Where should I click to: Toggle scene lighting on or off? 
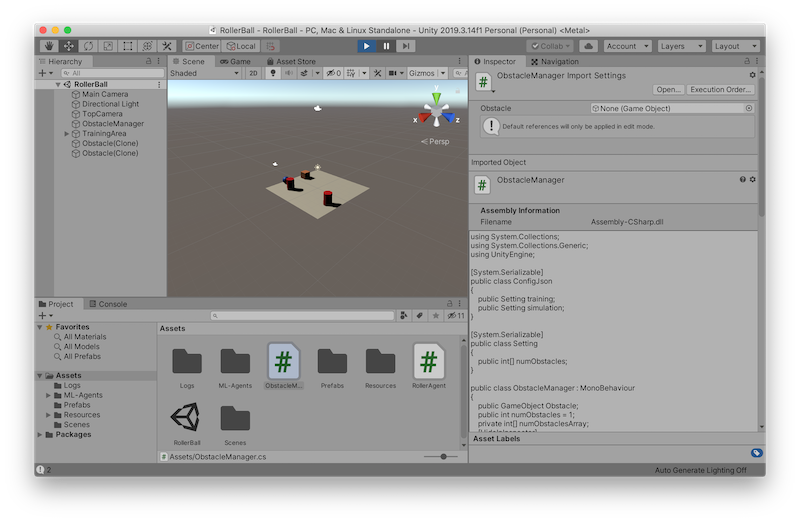tap(273, 73)
